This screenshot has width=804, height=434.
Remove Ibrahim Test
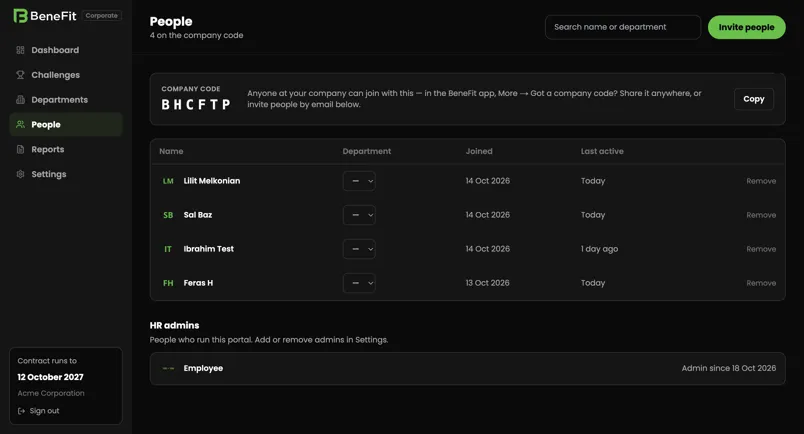761,249
